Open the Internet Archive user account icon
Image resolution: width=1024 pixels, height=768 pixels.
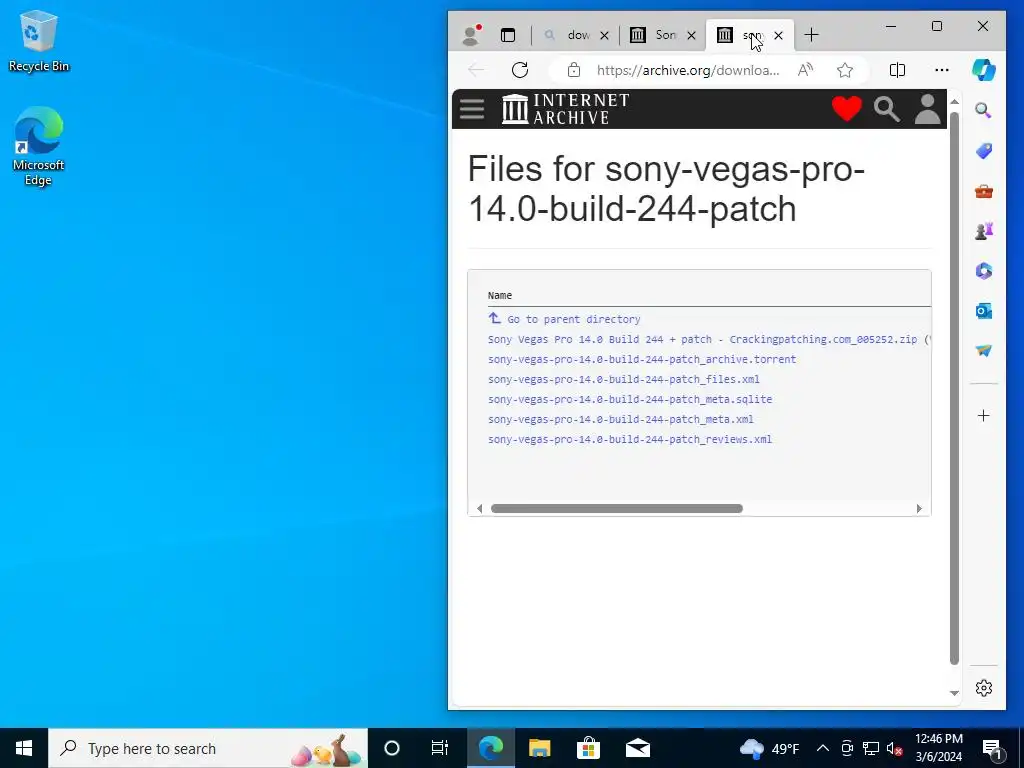tap(927, 109)
